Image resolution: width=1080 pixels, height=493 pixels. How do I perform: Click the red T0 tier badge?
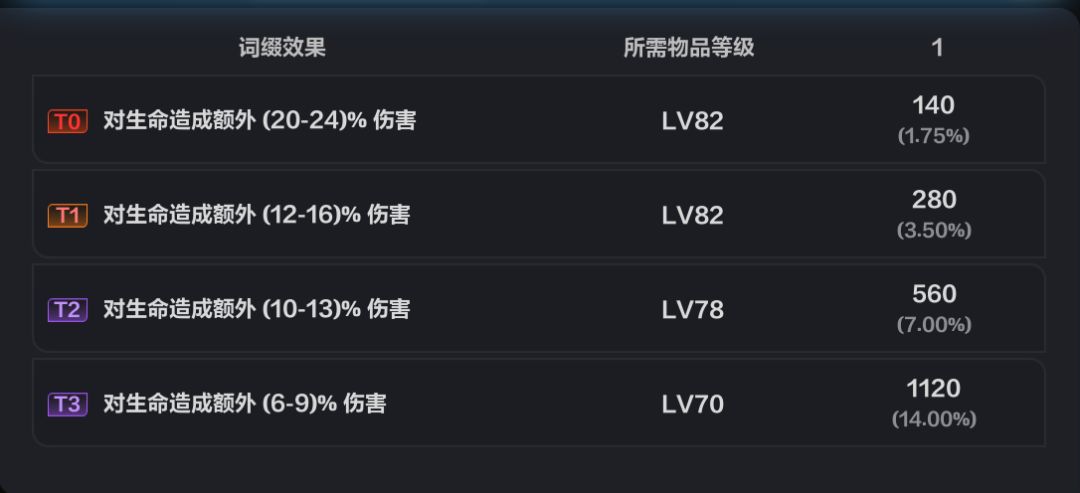(x=67, y=122)
